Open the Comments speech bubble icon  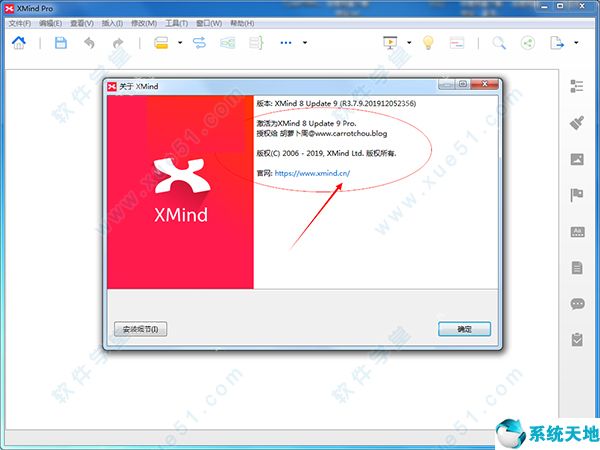(x=577, y=304)
